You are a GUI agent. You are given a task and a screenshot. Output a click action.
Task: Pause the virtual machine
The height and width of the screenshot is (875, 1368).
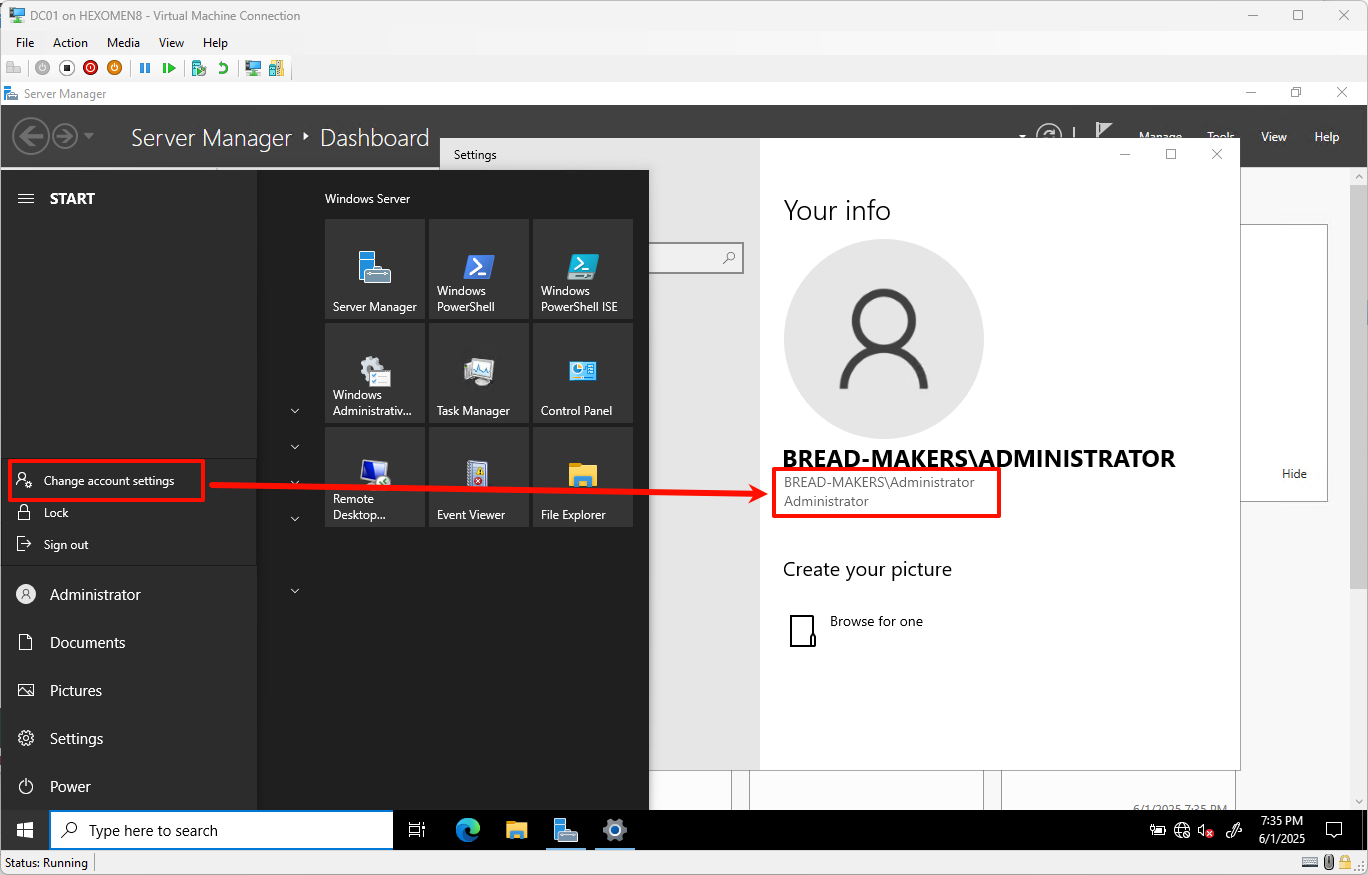click(145, 68)
